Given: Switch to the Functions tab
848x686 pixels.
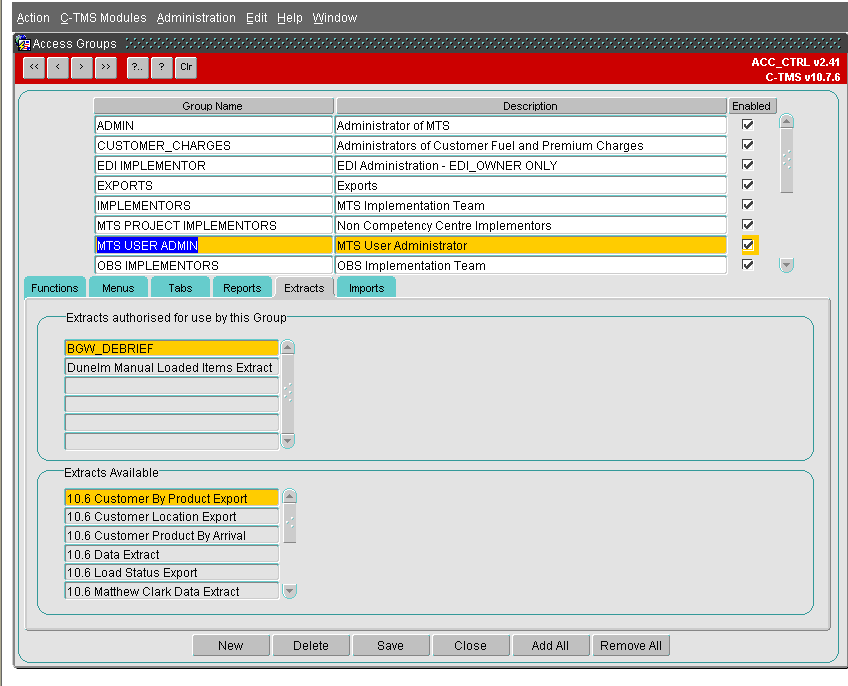Looking at the screenshot, I should [55, 288].
